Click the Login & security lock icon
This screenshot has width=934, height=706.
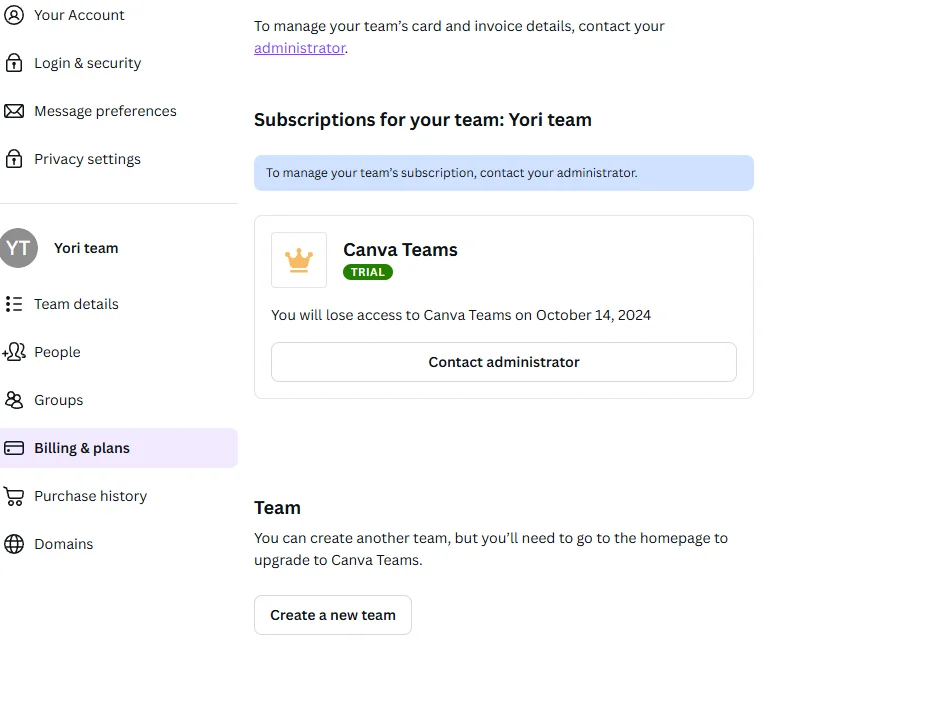[14, 63]
